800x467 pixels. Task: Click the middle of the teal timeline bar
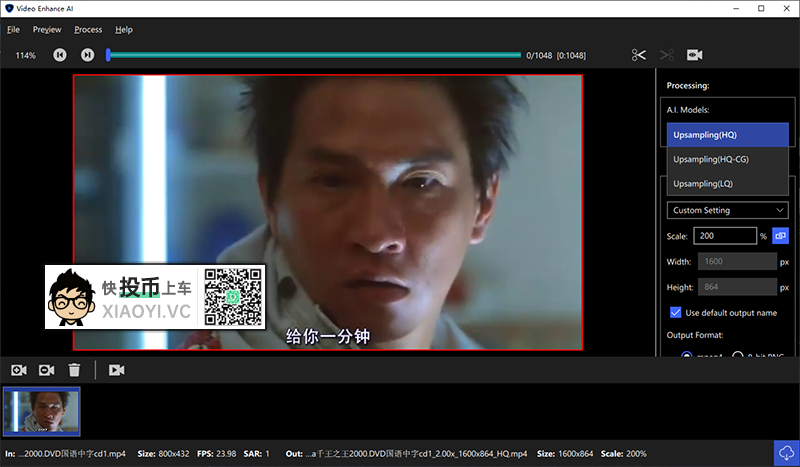click(314, 55)
